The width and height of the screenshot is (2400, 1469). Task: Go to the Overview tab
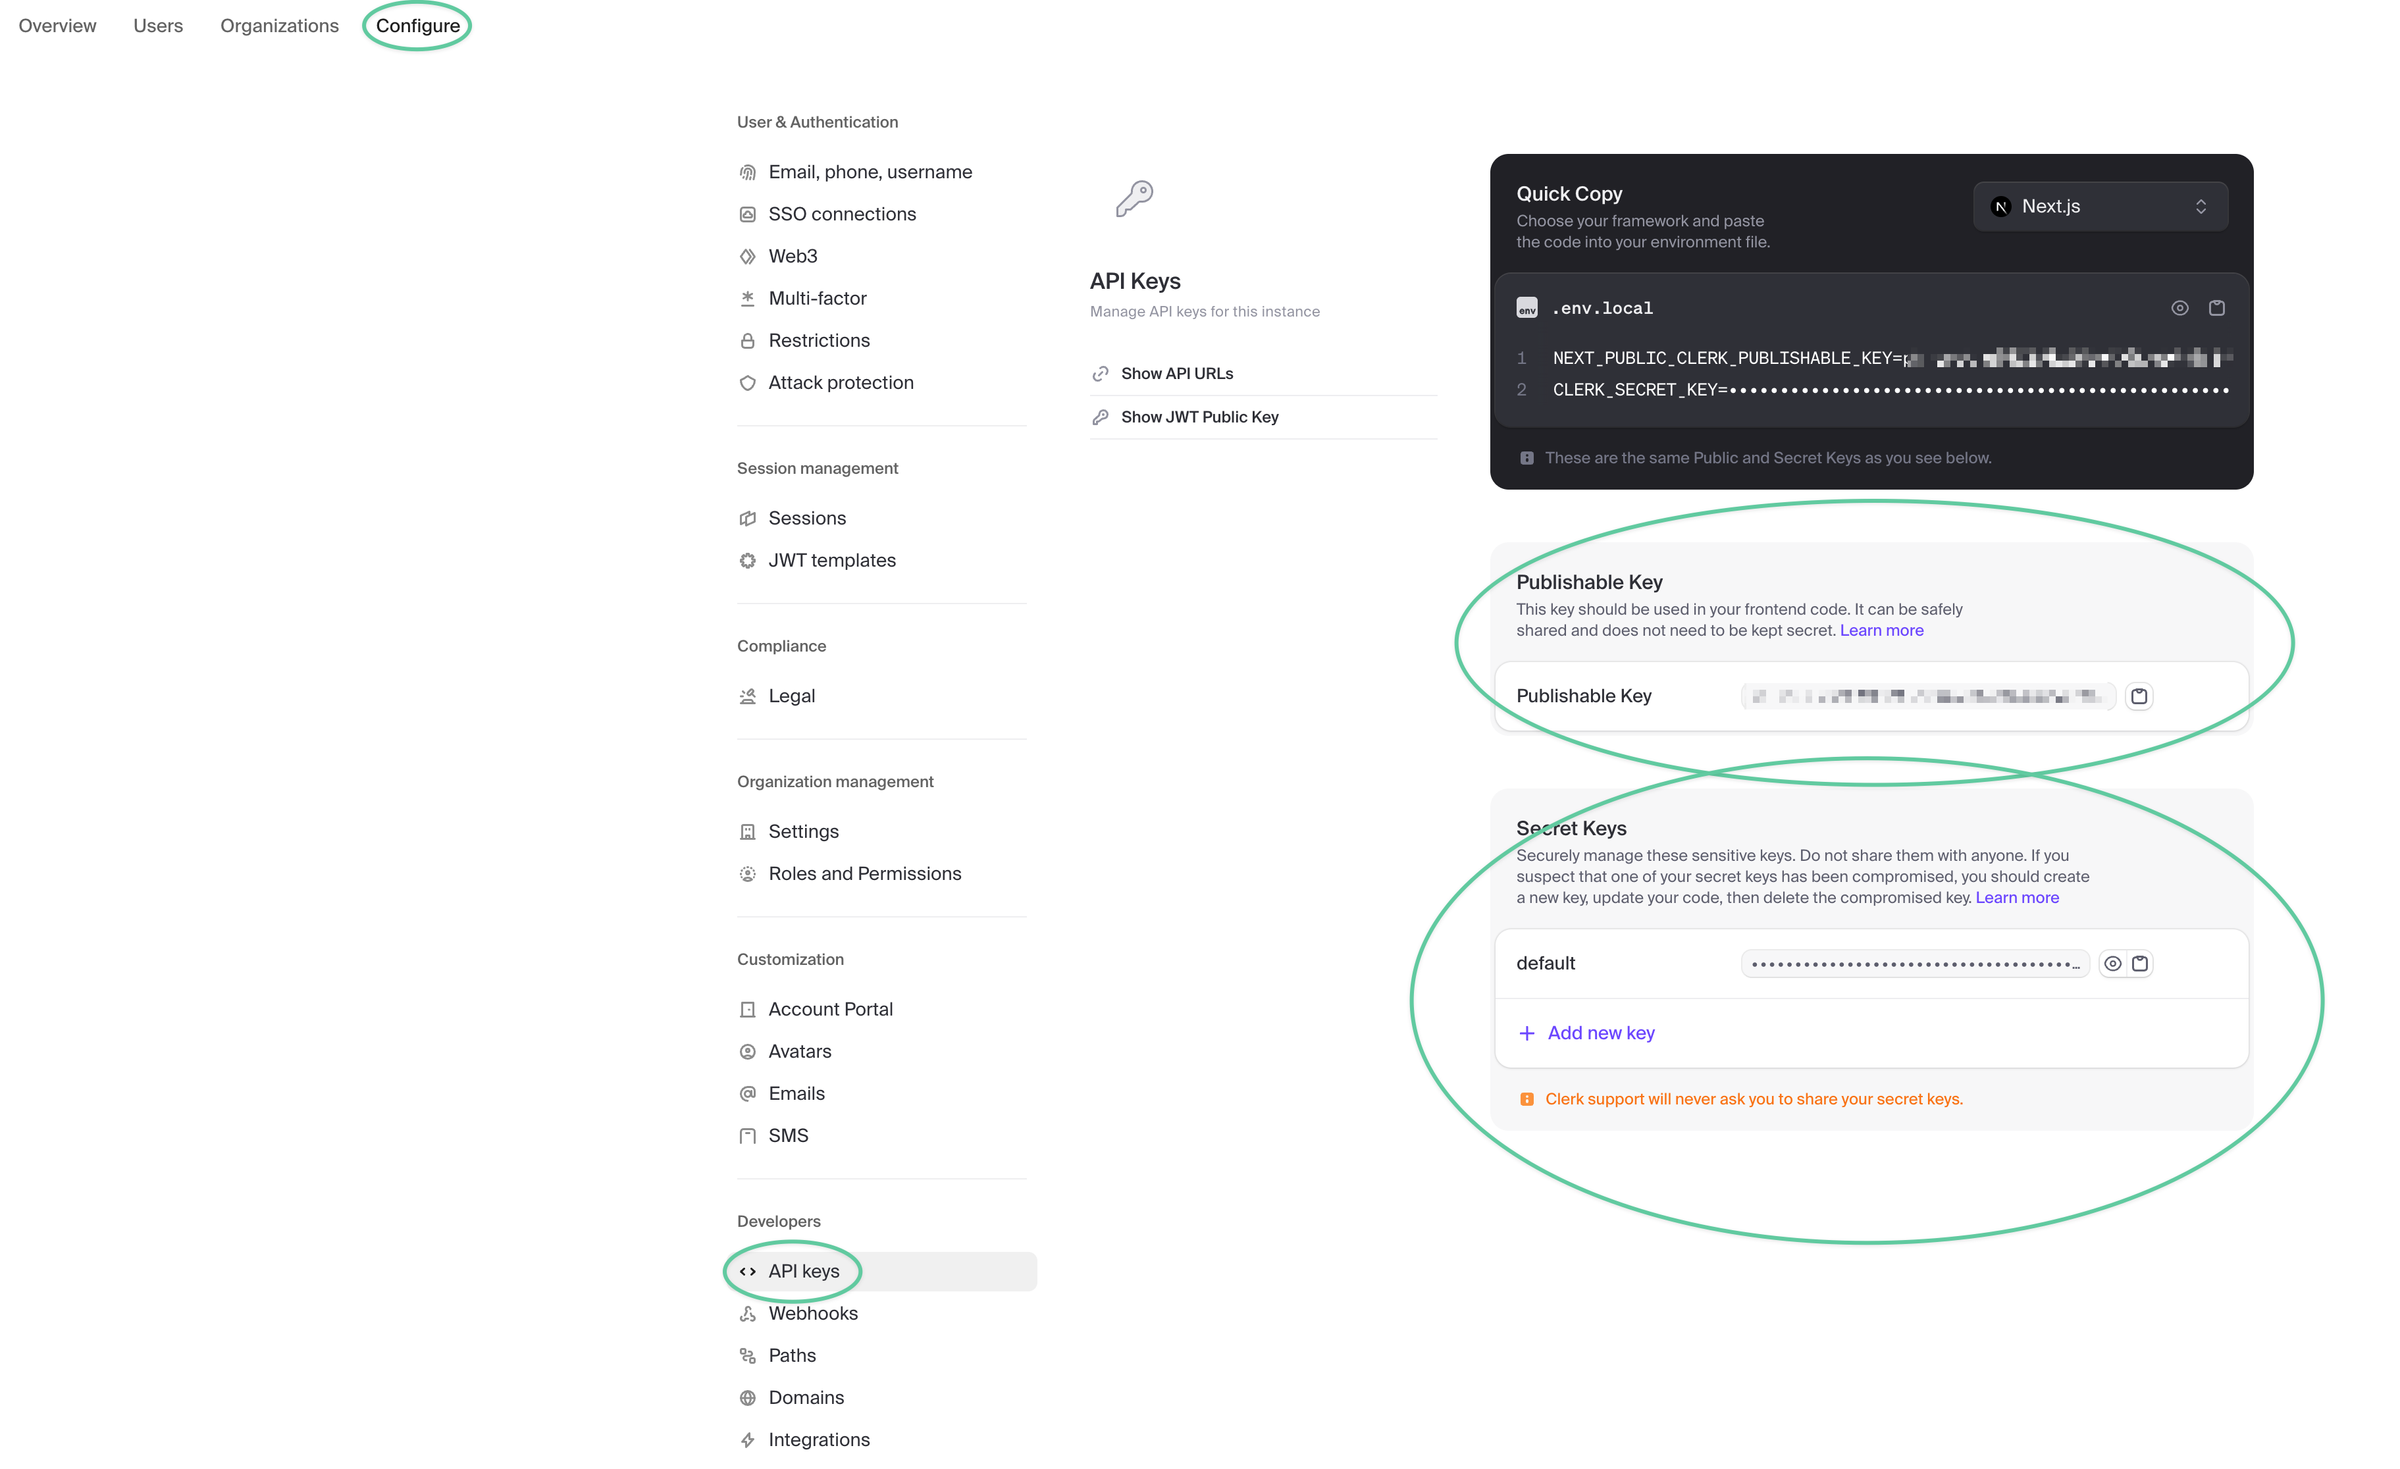tap(57, 25)
